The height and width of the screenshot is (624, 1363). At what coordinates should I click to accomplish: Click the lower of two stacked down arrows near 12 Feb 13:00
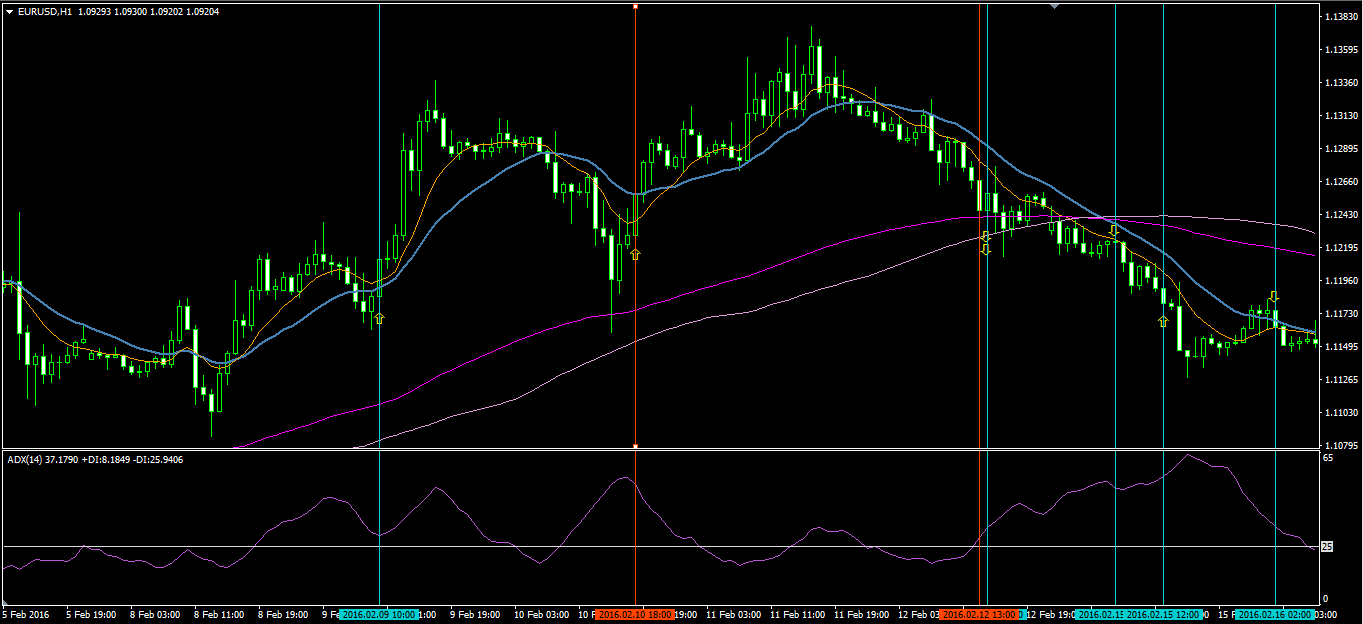[x=986, y=249]
